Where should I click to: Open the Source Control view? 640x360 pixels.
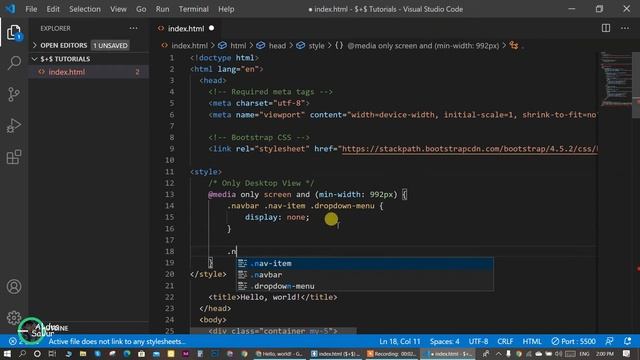point(14,94)
